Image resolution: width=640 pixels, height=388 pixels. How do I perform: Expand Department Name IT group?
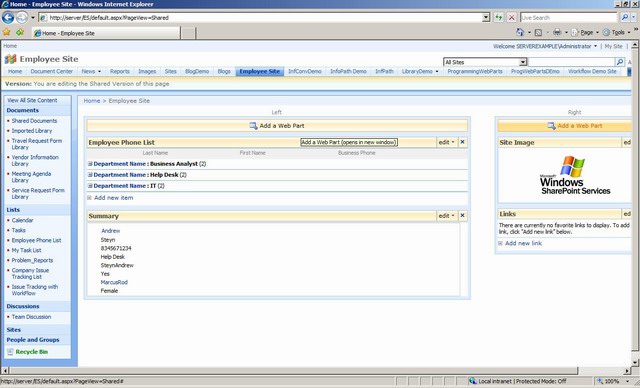tap(90, 186)
